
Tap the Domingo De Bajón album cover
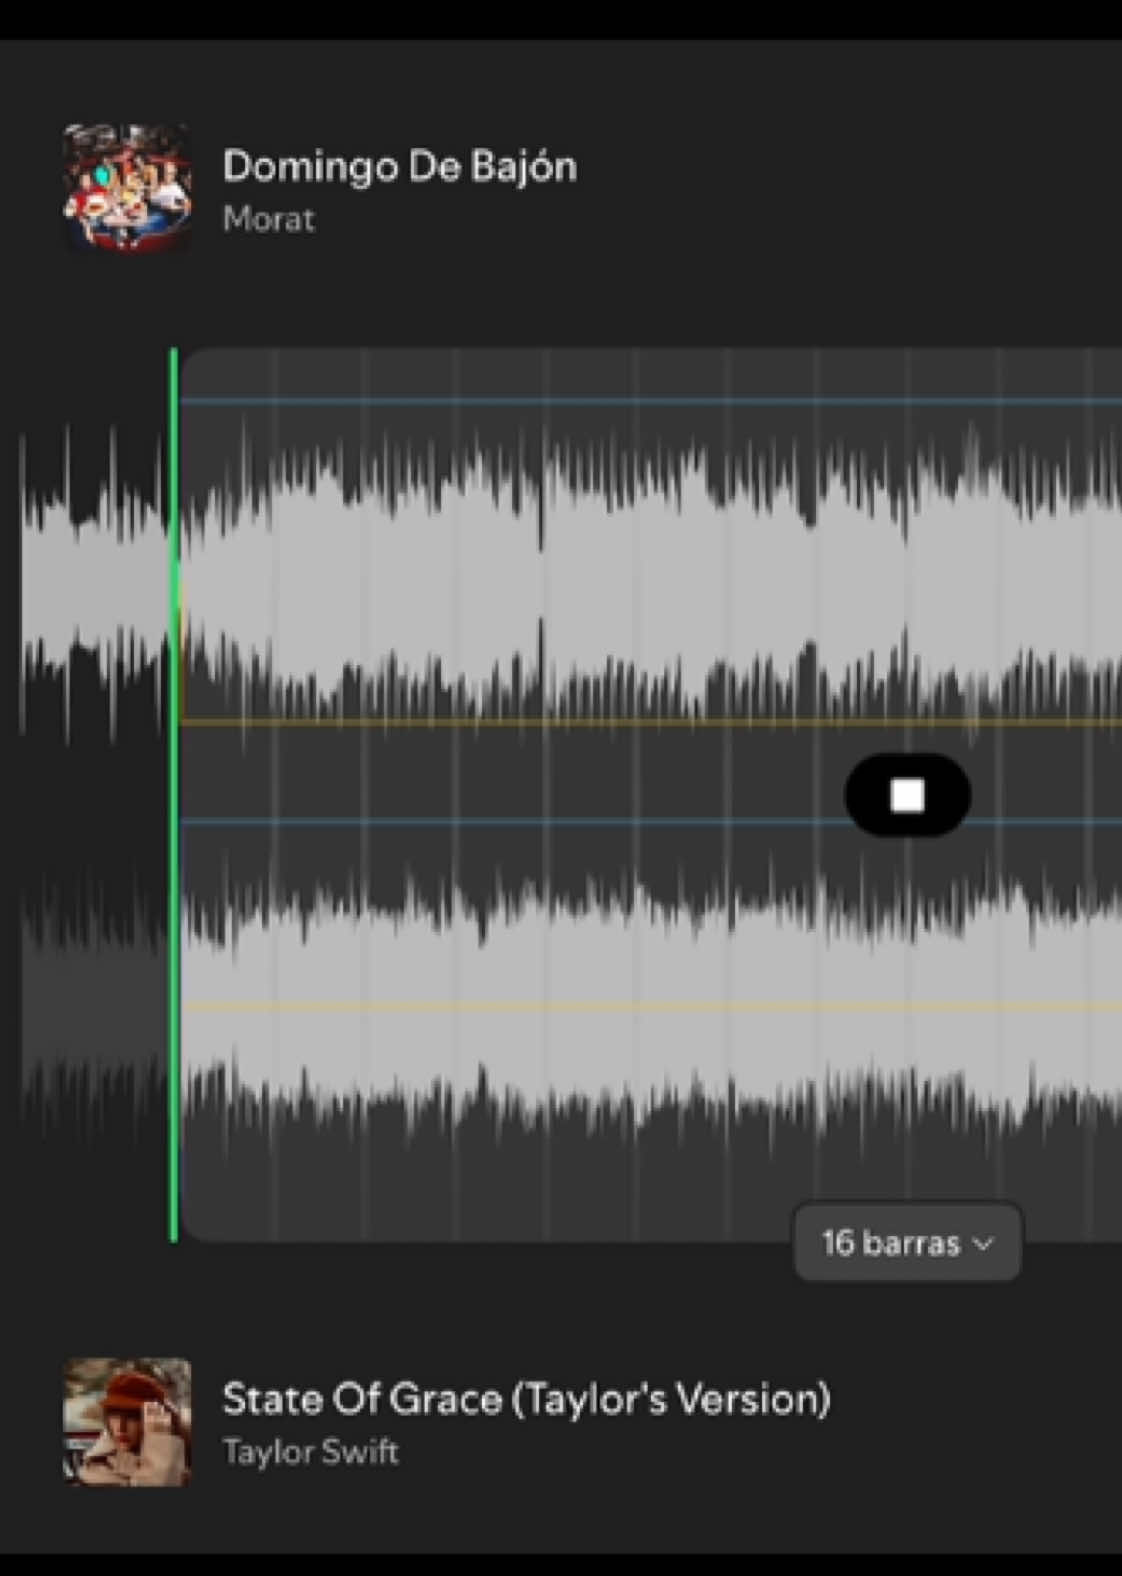127,187
